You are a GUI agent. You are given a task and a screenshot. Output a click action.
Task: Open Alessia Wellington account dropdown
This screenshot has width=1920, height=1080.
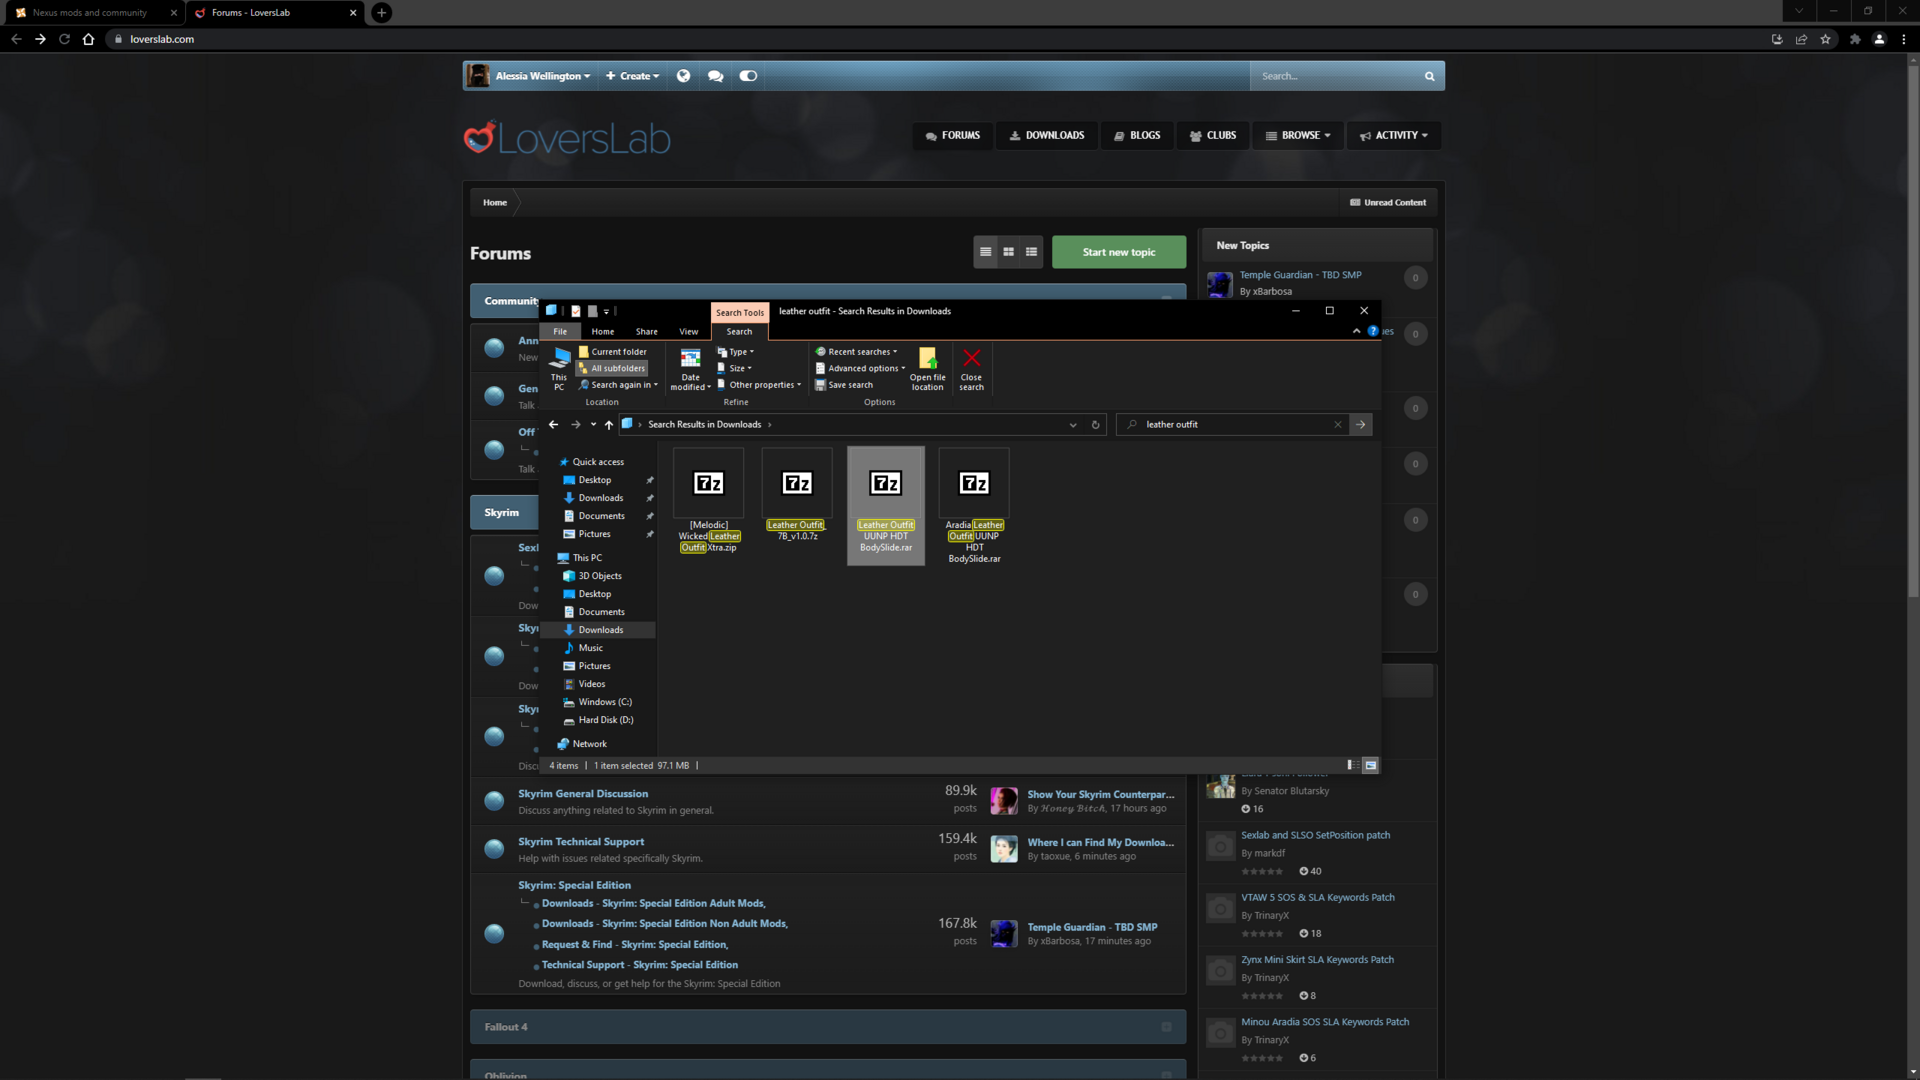[543, 76]
